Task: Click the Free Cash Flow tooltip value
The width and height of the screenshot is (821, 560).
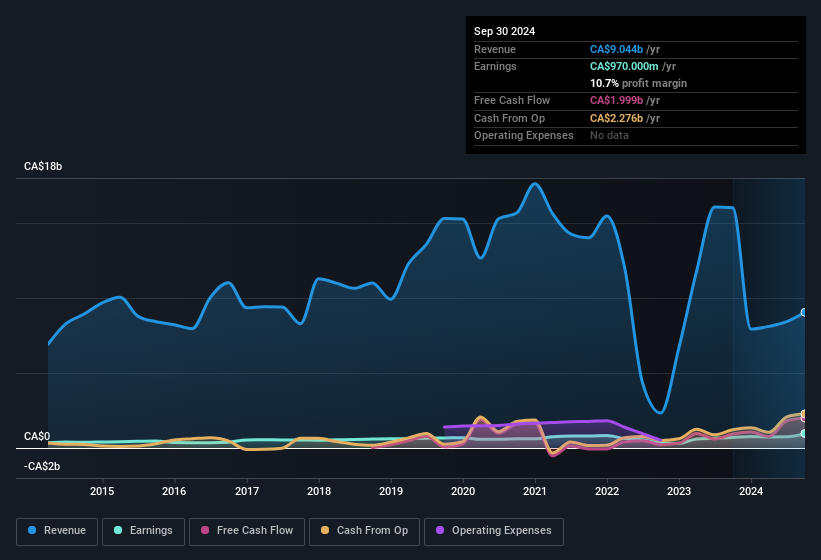Action: pos(617,100)
